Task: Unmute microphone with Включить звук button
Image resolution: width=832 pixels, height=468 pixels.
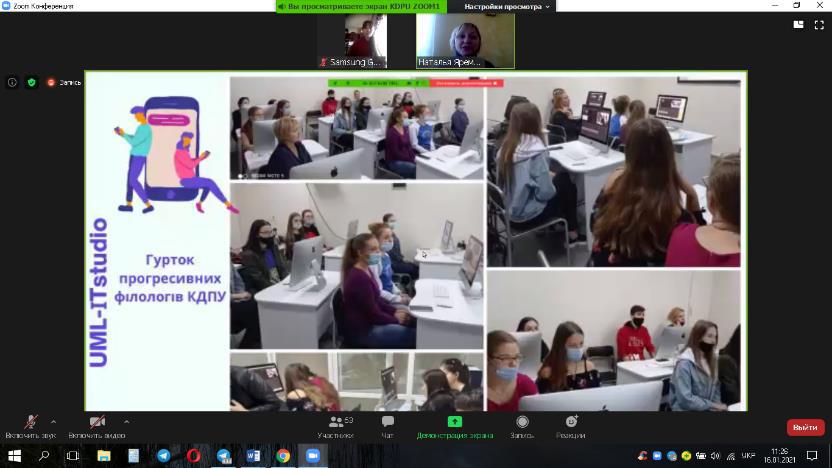Action: pos(30,424)
